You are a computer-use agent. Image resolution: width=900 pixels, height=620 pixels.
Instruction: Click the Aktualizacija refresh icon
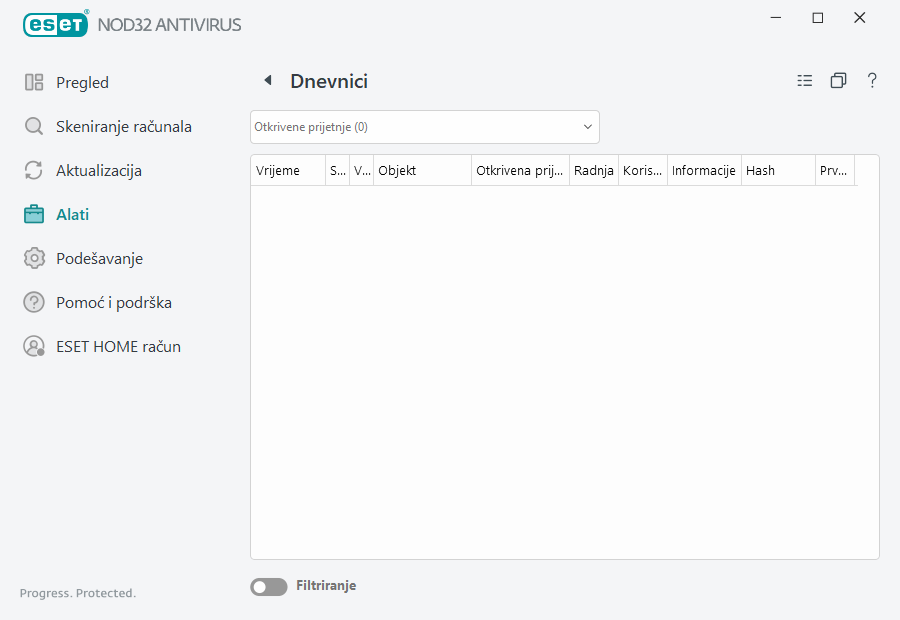pyautogui.click(x=33, y=170)
